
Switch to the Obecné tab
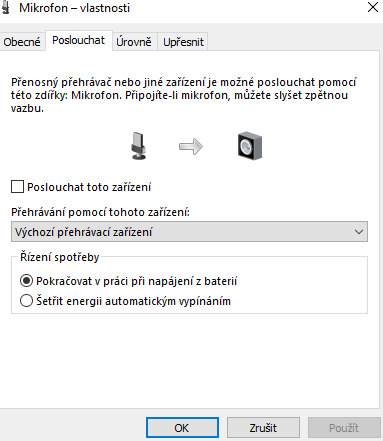coord(22,42)
